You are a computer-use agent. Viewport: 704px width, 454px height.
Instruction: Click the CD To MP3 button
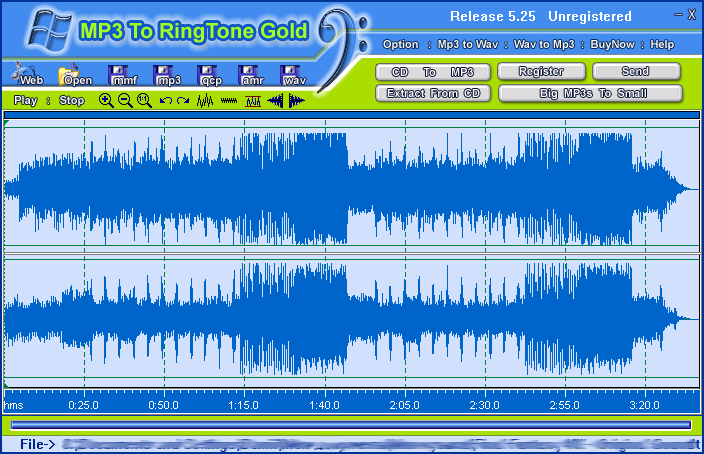pyautogui.click(x=433, y=72)
